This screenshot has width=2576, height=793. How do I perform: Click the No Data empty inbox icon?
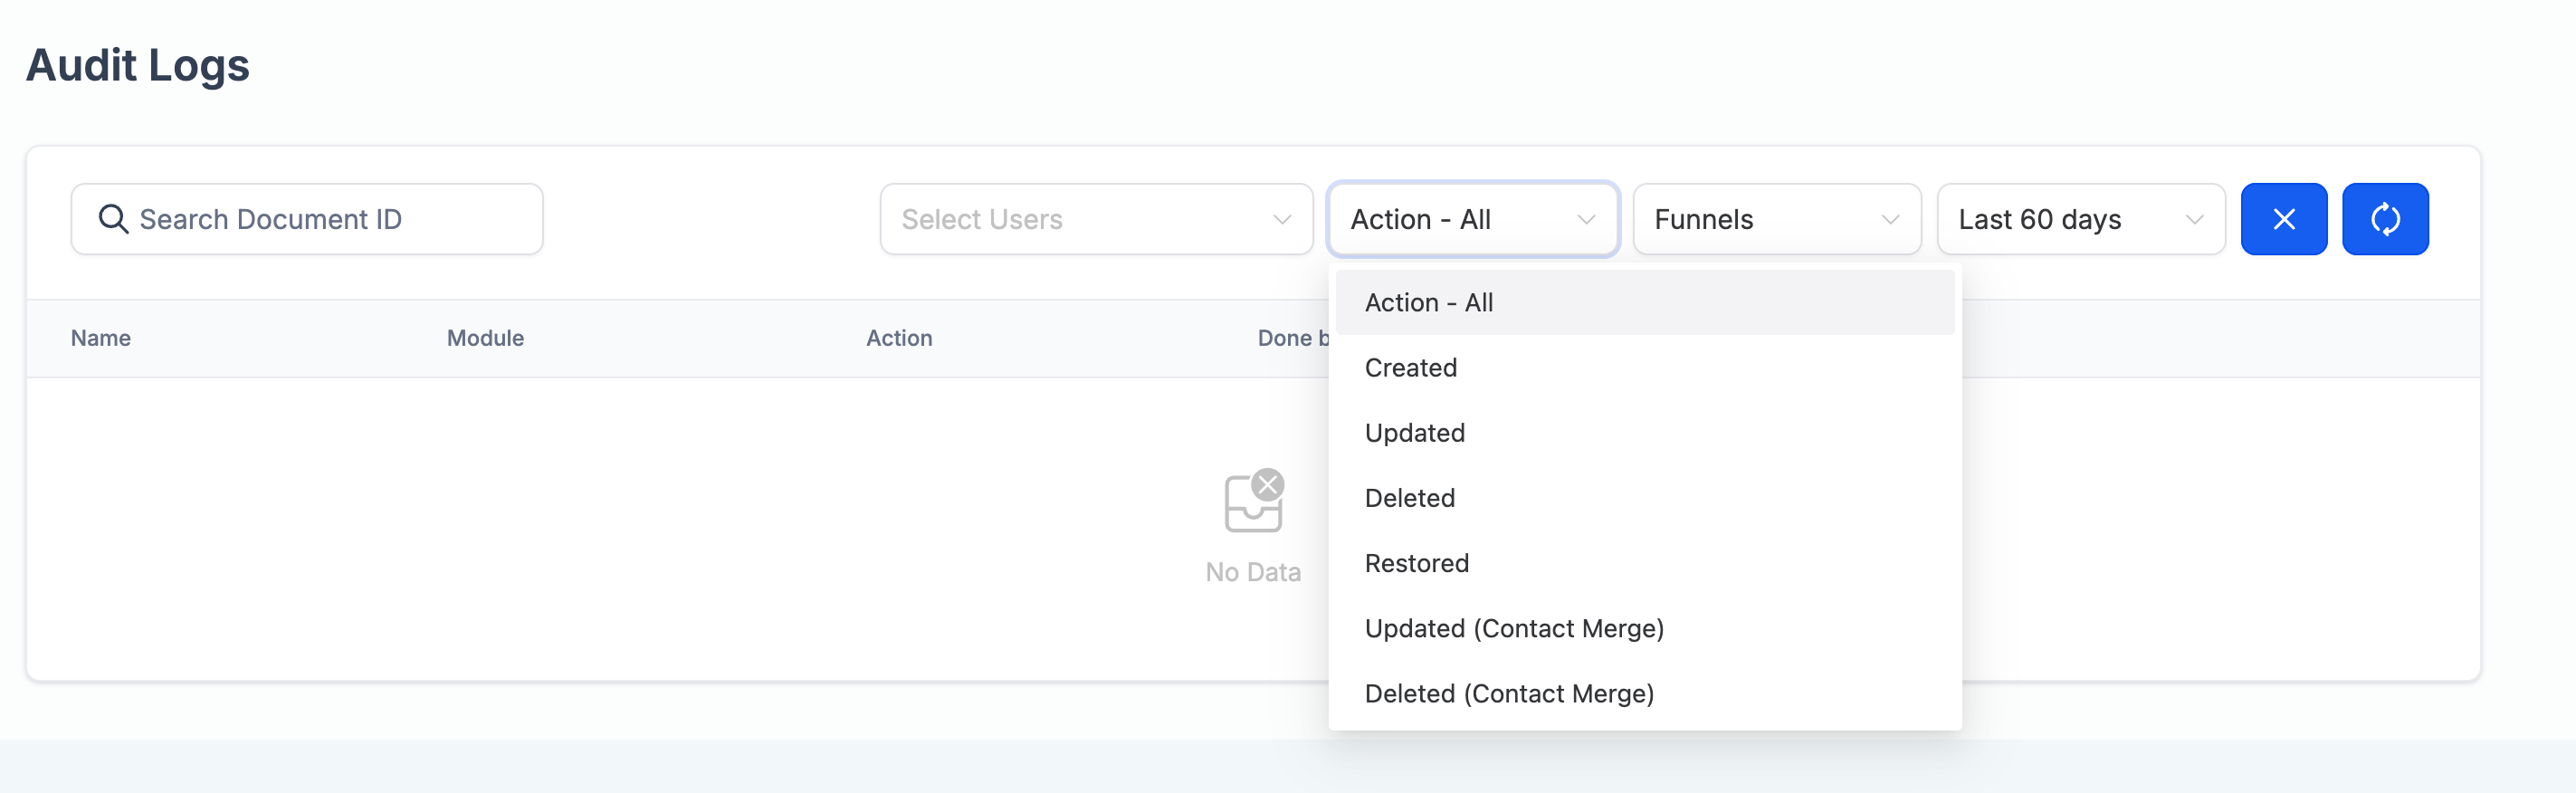[1253, 501]
